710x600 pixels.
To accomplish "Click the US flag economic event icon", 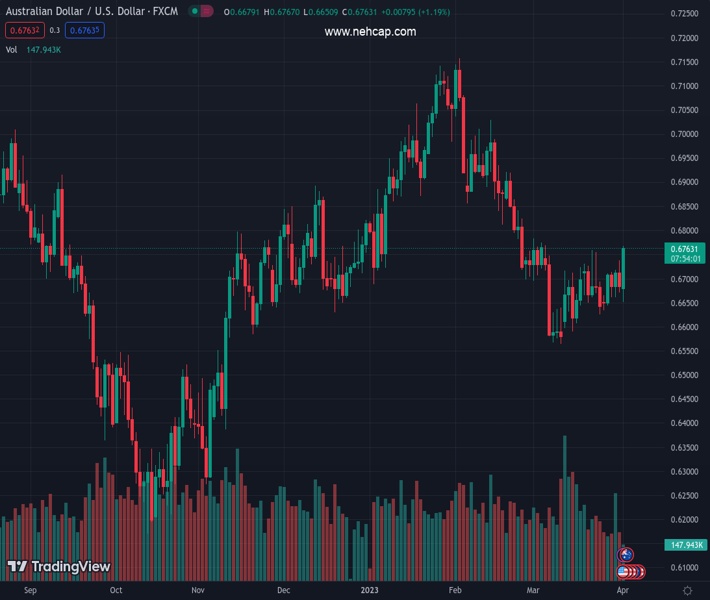I will click(x=624, y=571).
